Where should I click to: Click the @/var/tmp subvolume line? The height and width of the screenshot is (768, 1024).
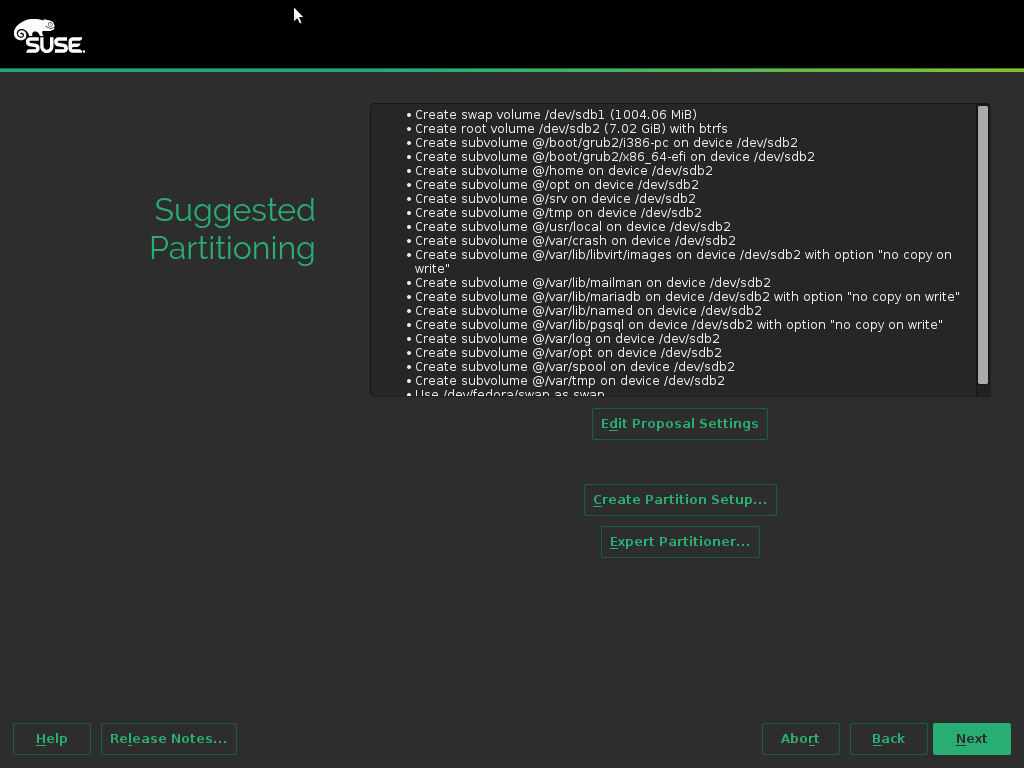click(x=569, y=381)
